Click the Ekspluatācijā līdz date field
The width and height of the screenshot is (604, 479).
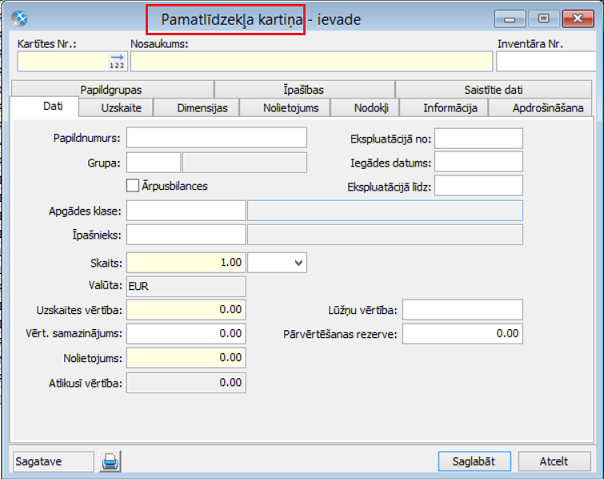click(x=478, y=186)
